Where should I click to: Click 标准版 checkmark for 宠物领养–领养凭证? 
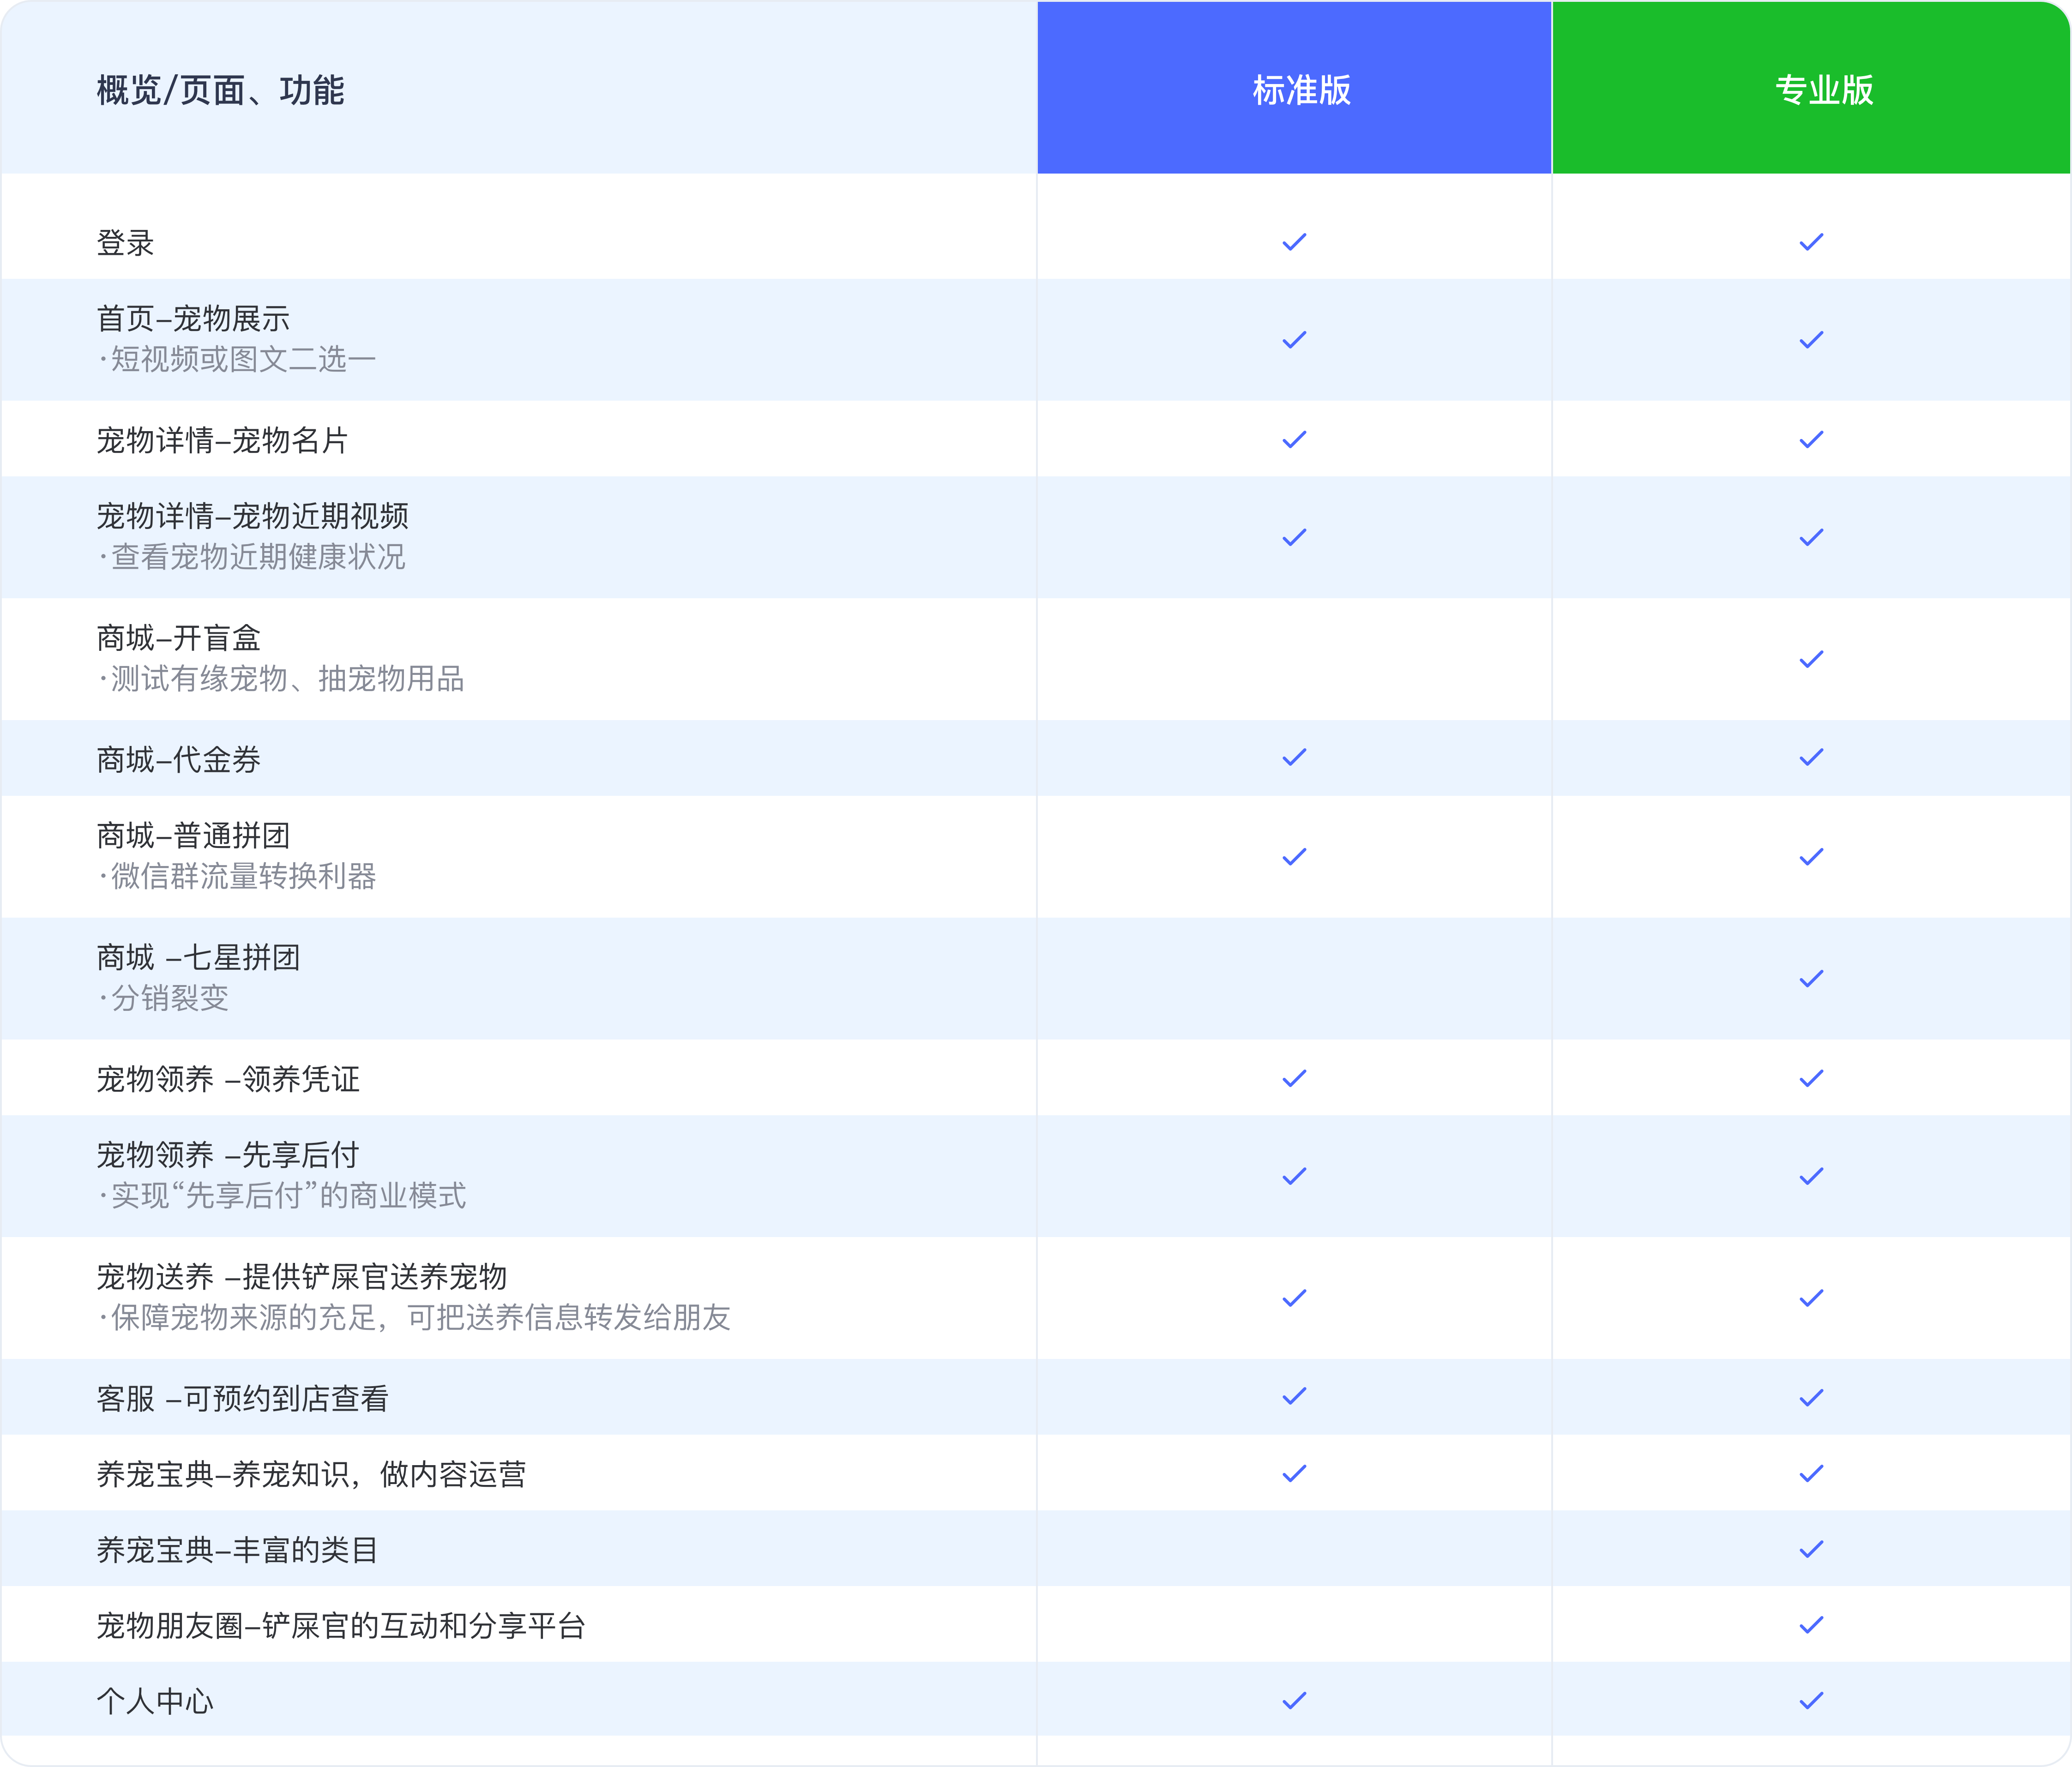coord(1294,1078)
